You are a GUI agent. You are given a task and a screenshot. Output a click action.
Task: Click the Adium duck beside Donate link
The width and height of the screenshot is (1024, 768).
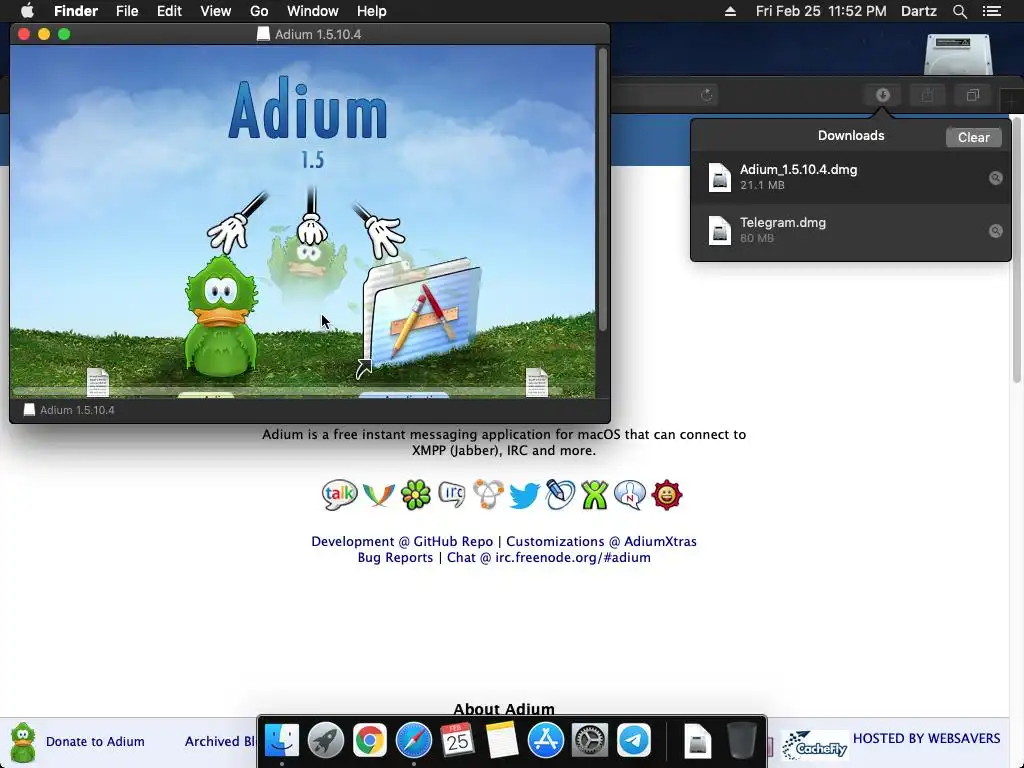(23, 743)
